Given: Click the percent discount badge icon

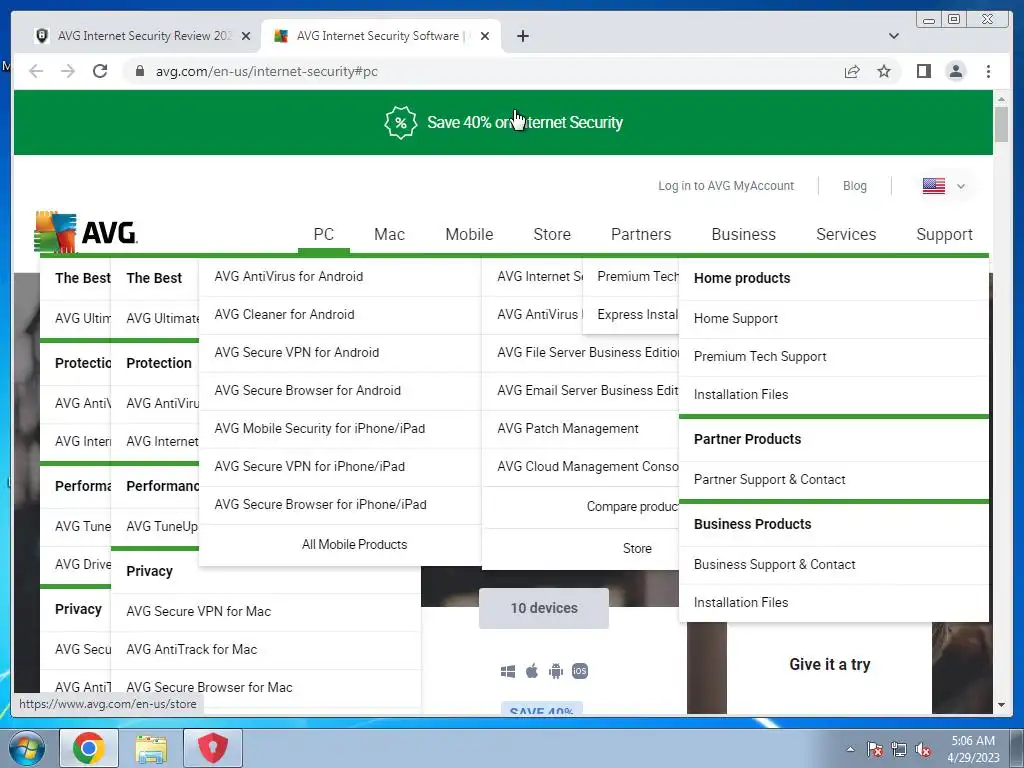Looking at the screenshot, I should click(x=400, y=122).
